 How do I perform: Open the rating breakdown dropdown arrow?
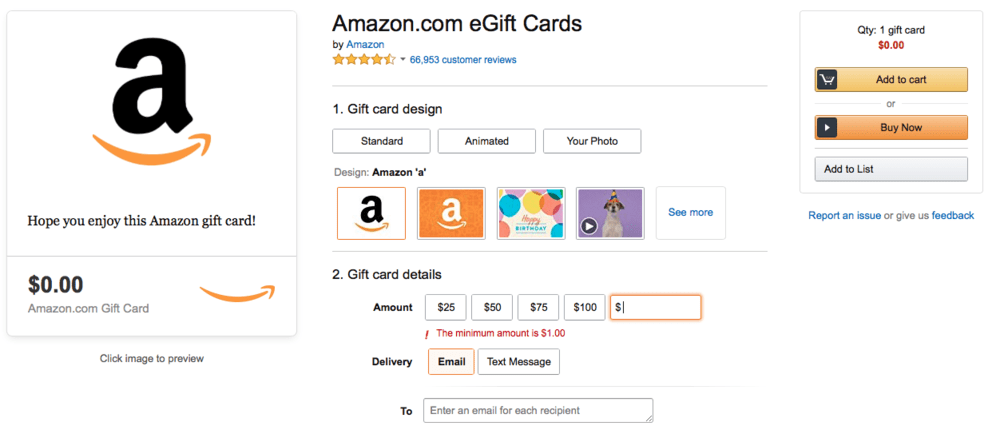click(402, 60)
